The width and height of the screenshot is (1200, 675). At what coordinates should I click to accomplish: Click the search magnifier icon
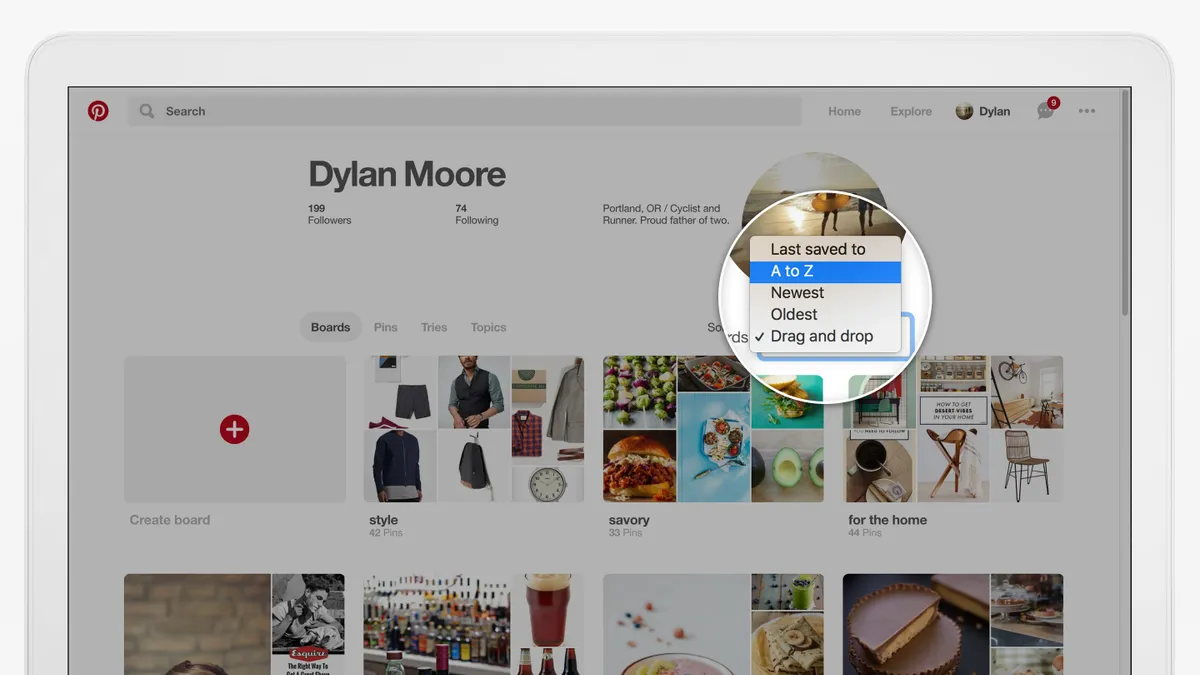[x=147, y=111]
